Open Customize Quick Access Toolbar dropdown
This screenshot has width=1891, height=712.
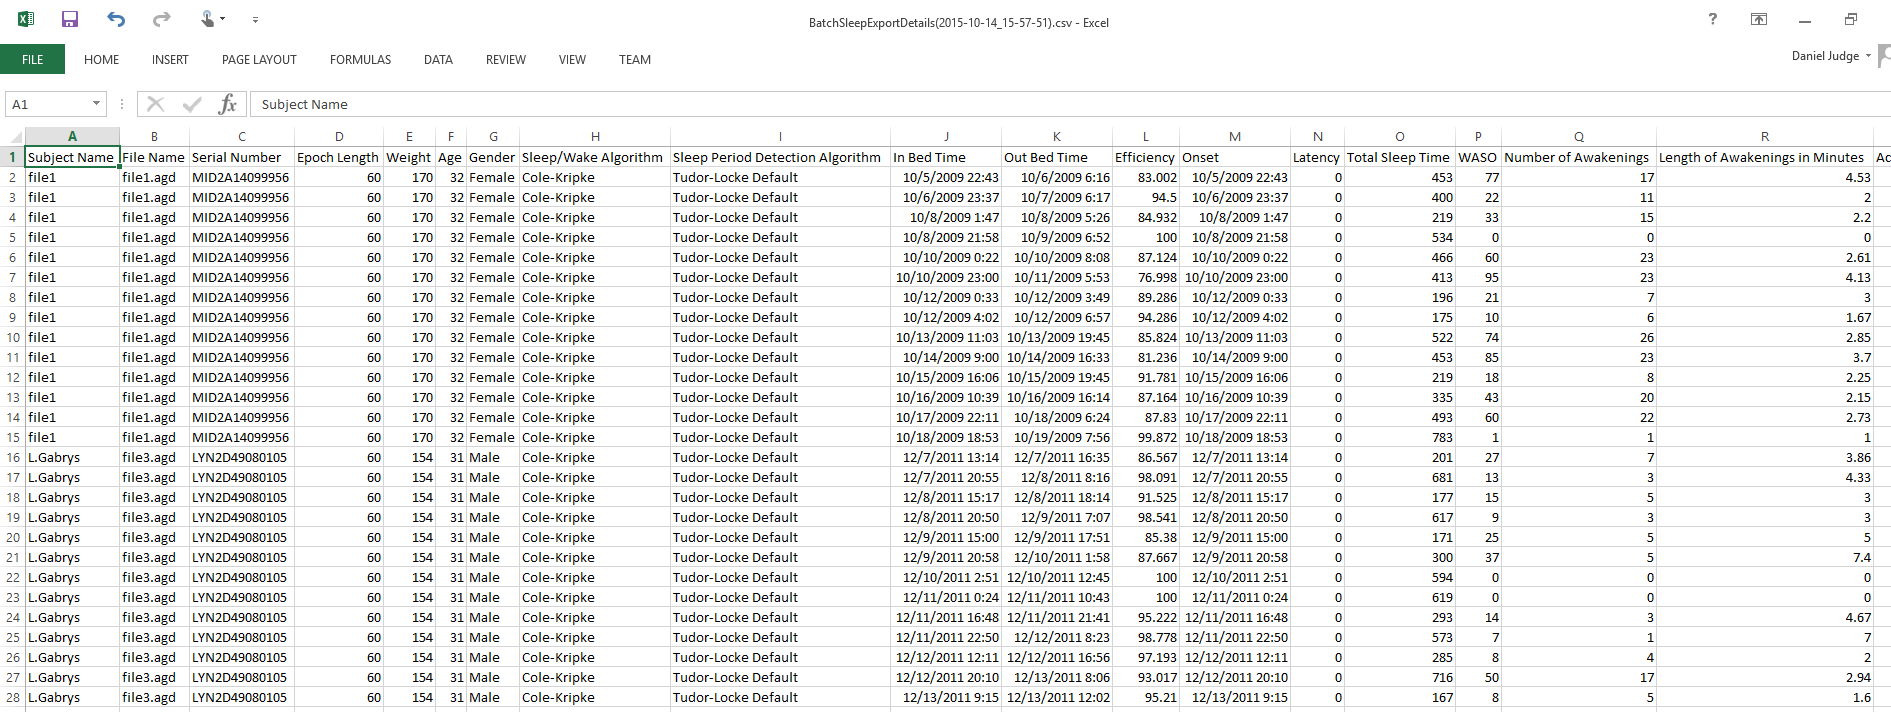[255, 20]
